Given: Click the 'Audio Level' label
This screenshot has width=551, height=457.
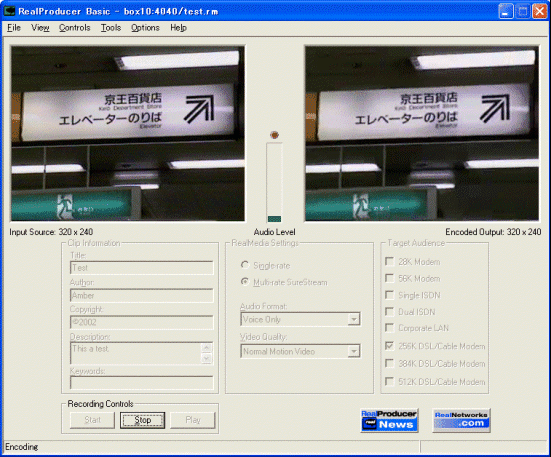Looking at the screenshot, I should pos(274,232).
